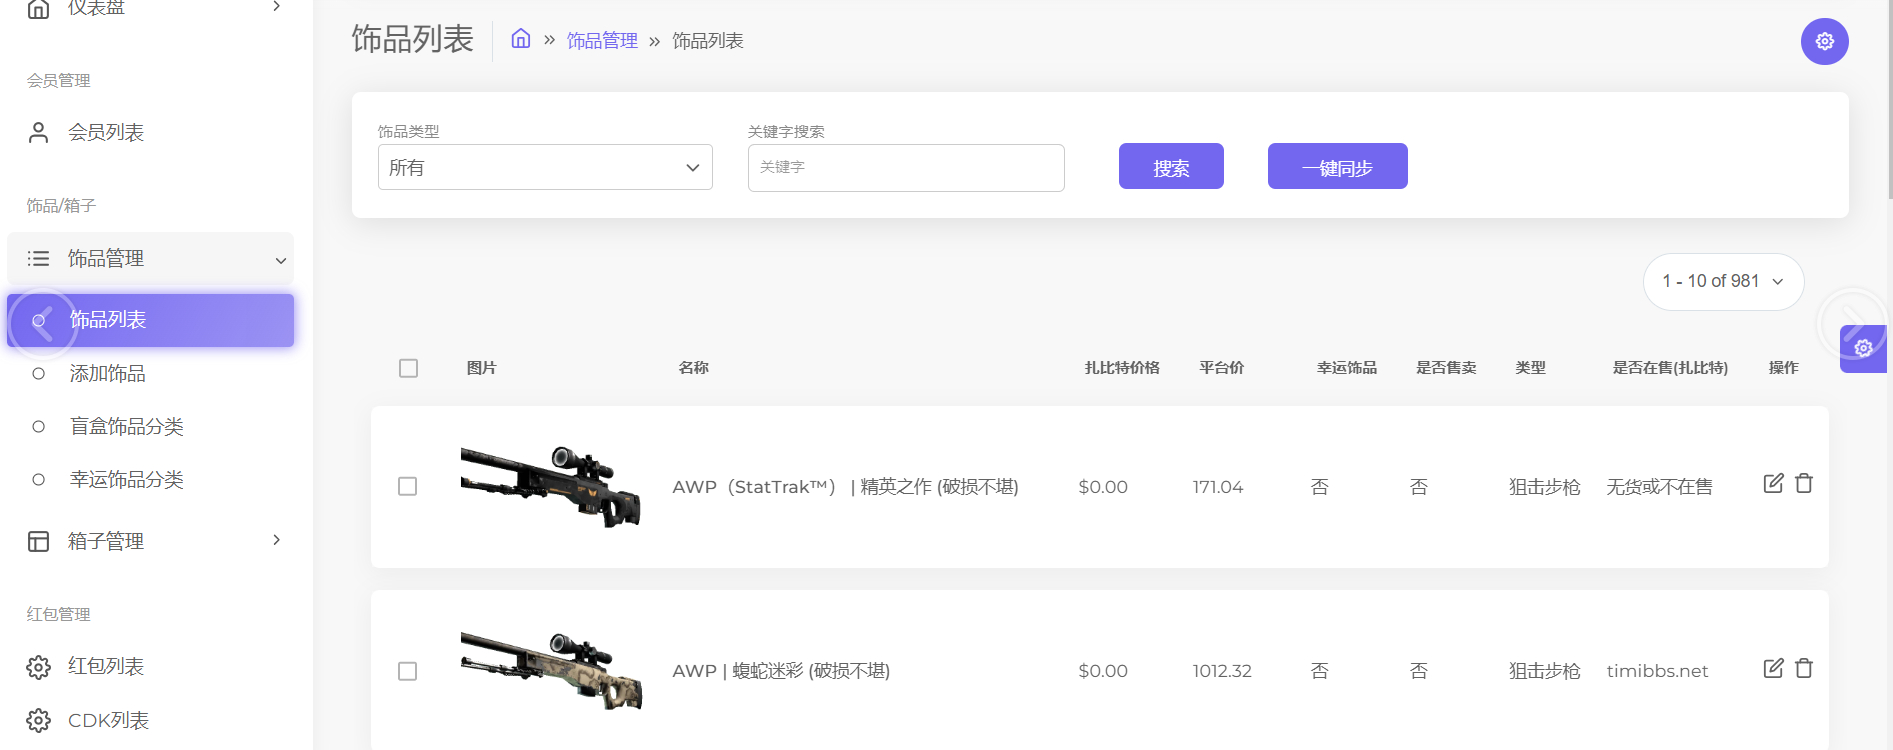Click the home icon in the breadcrumb
The width and height of the screenshot is (1893, 750).
point(521,39)
